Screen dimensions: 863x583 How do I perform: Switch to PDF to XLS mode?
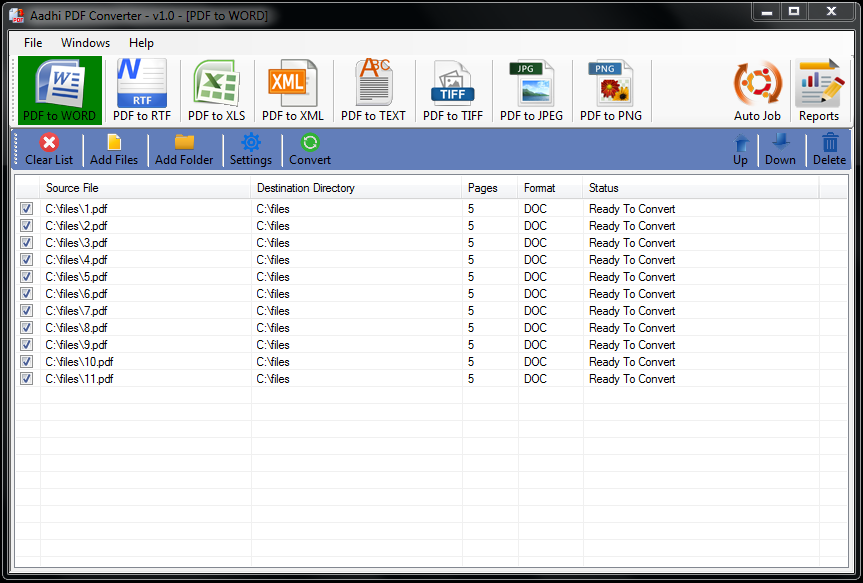click(216, 90)
